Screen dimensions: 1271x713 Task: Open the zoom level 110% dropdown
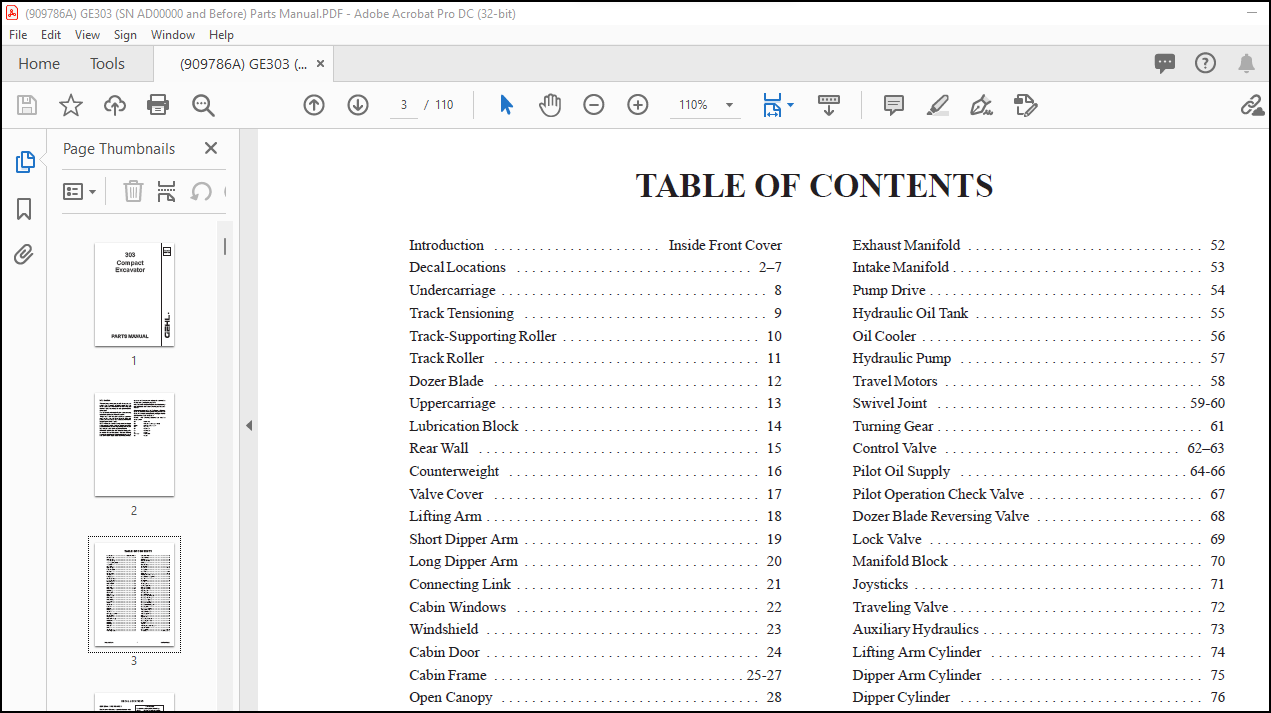[706, 105]
